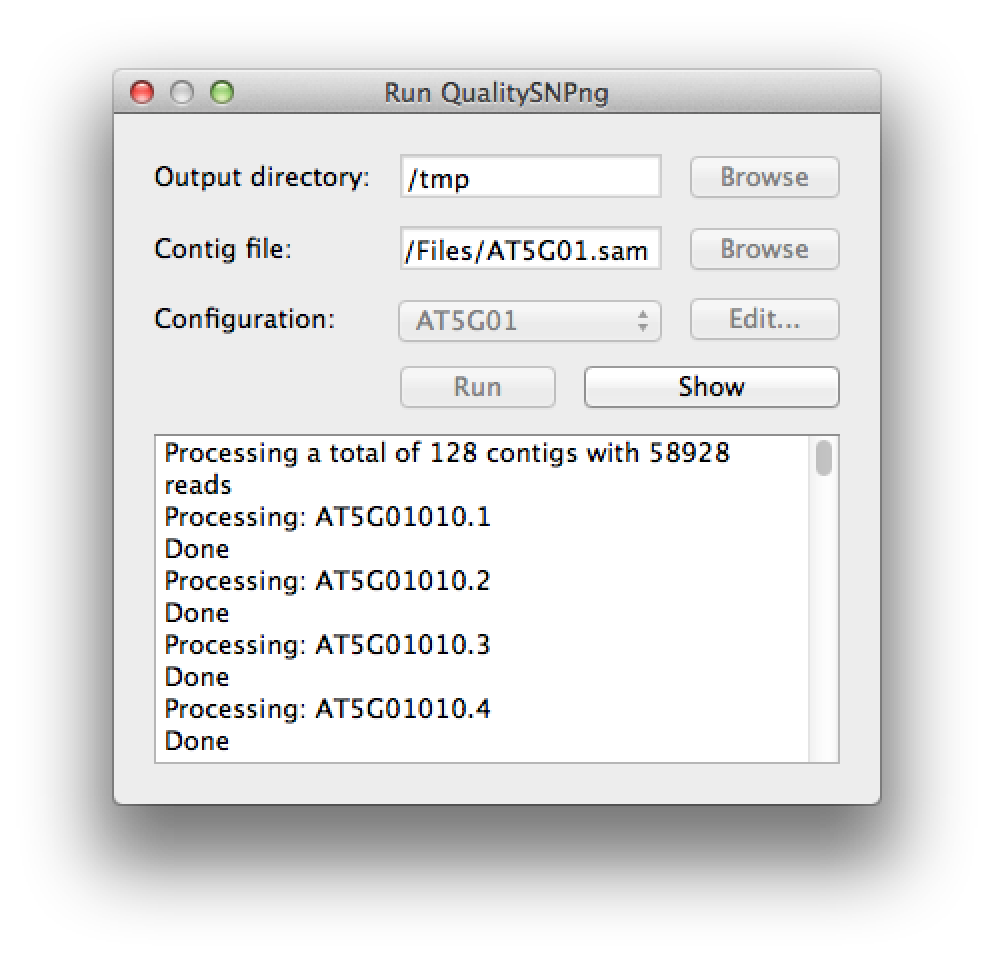The width and height of the screenshot is (994, 962).
Task: Minimize the window with the yellow button
Action: (x=182, y=93)
